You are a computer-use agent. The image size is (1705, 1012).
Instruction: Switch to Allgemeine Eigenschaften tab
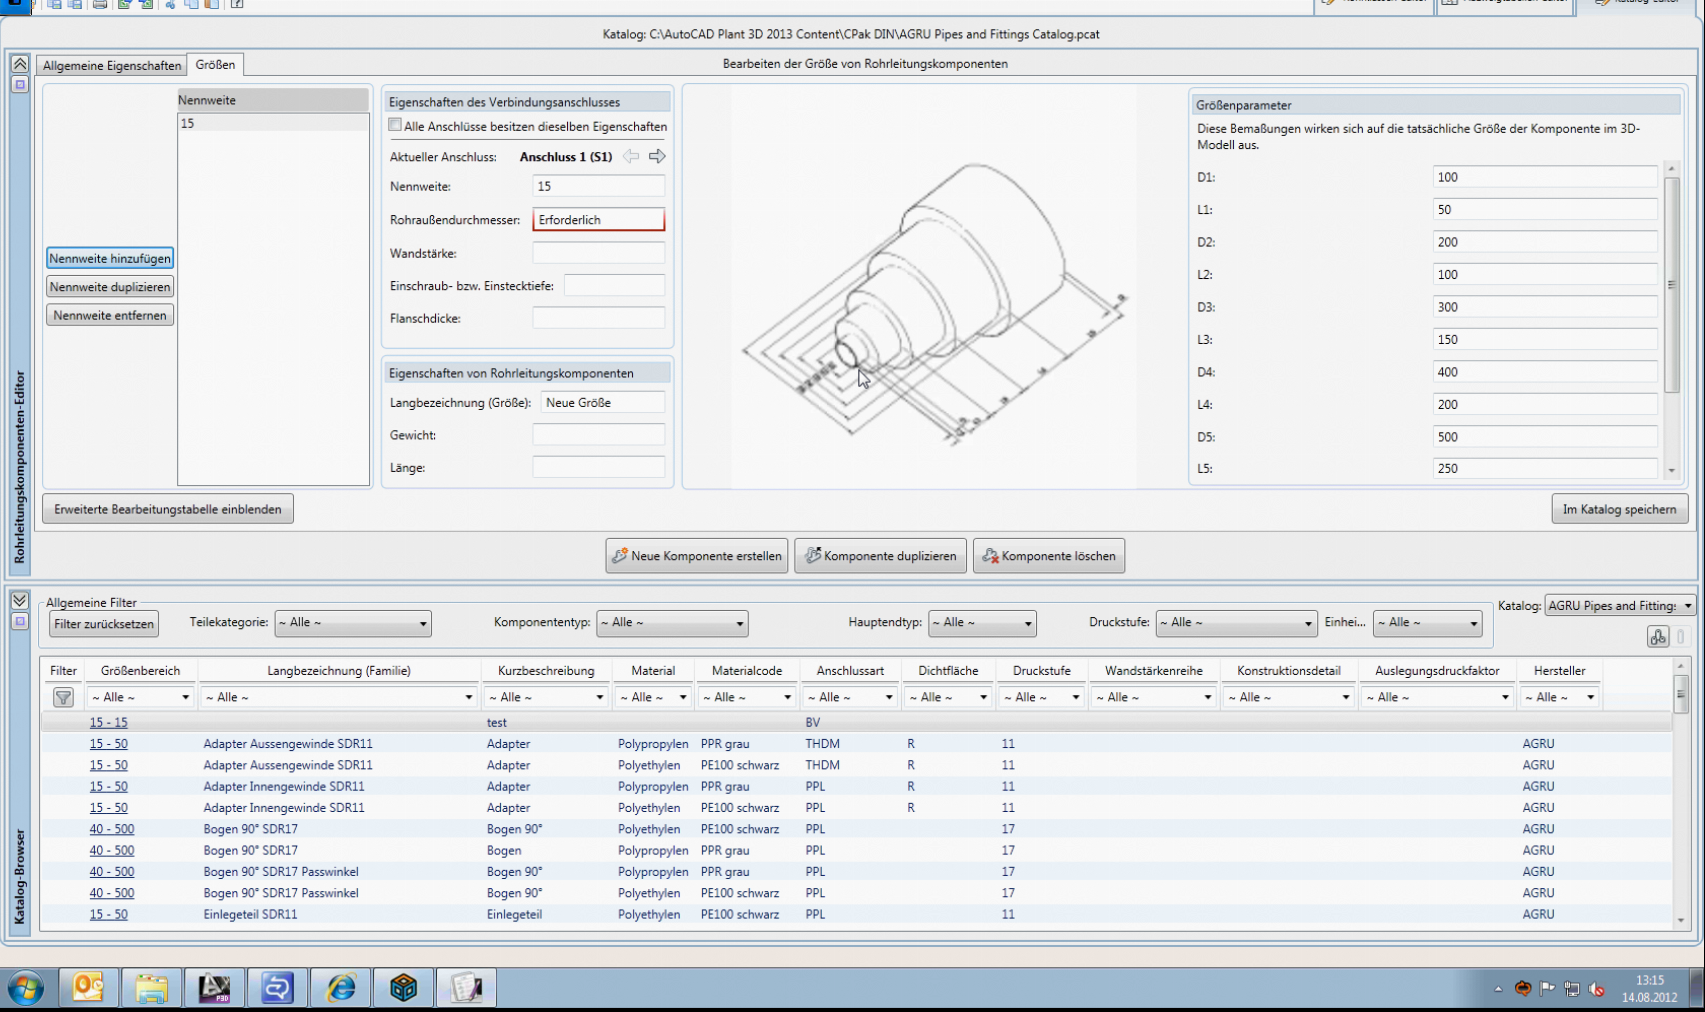[x=112, y=65]
